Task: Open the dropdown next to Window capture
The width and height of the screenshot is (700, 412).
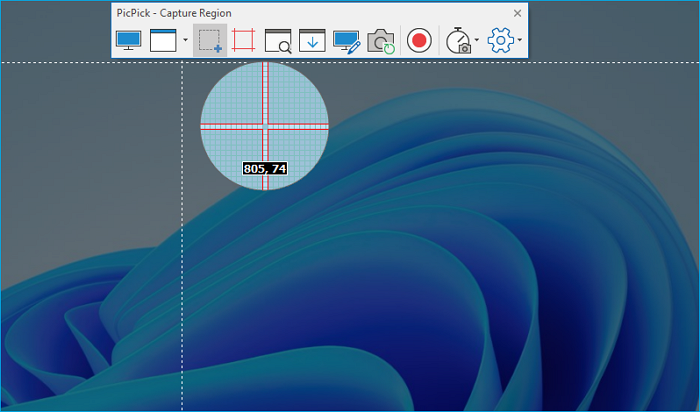Action: point(185,40)
